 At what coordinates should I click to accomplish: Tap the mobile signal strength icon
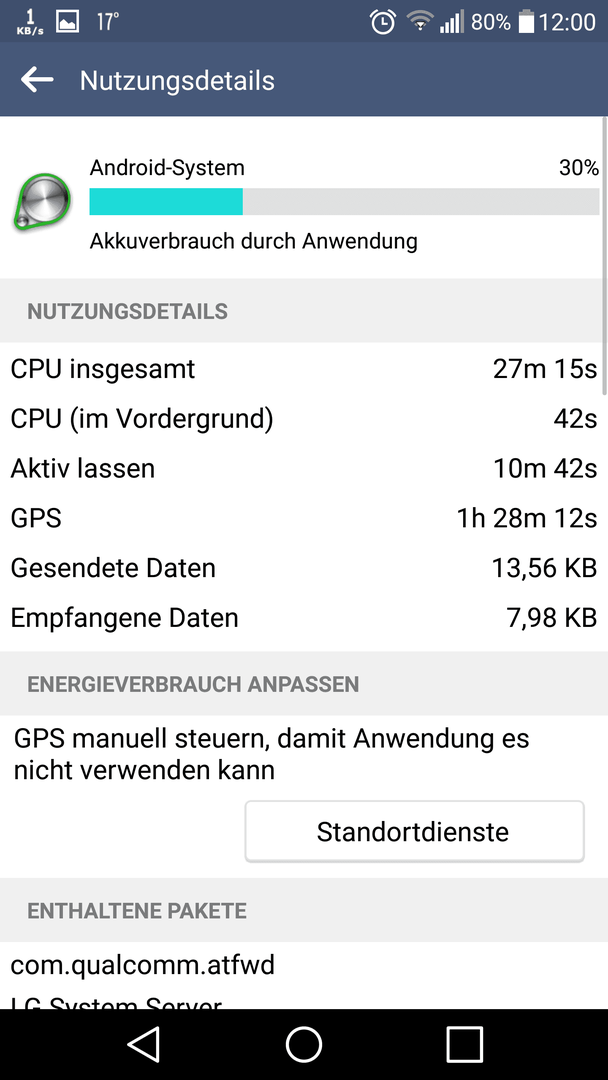coord(452,22)
